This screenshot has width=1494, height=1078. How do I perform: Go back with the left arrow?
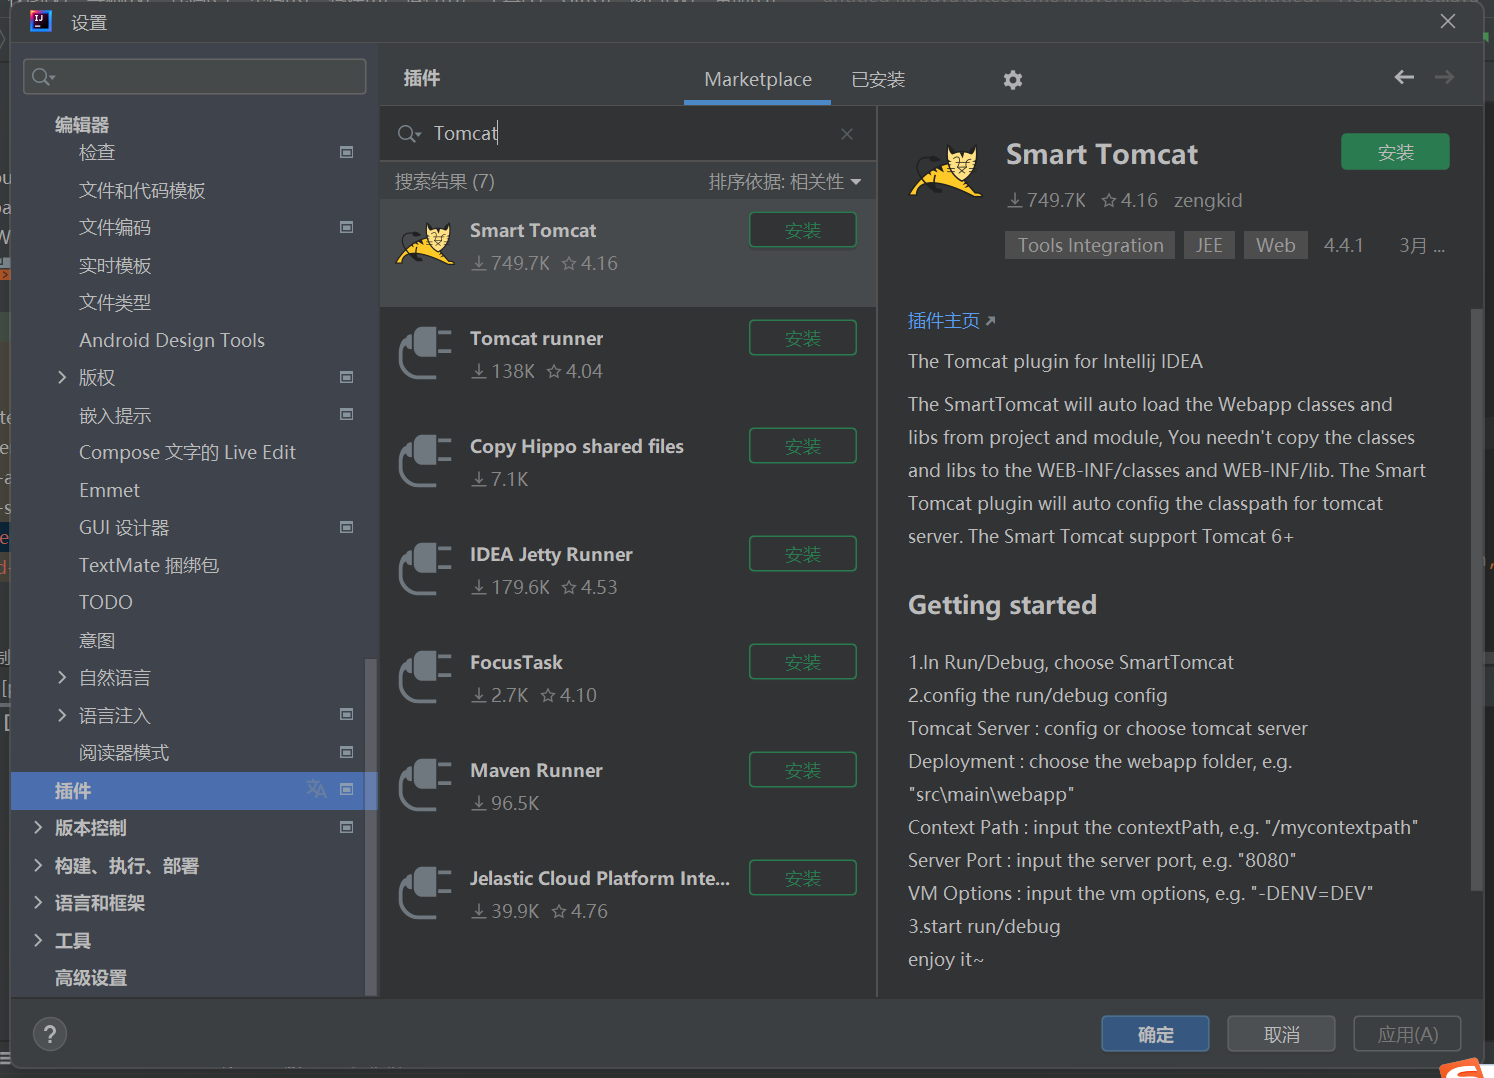tap(1404, 77)
